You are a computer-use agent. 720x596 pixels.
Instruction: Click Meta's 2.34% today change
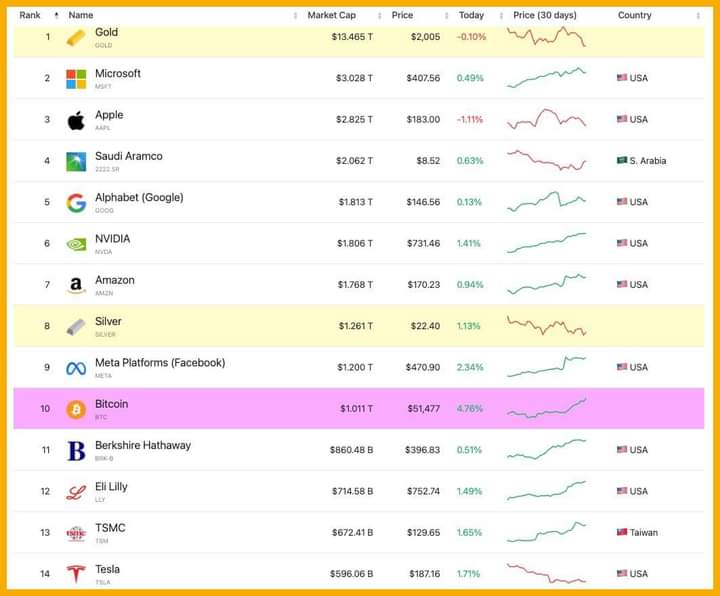pos(470,367)
